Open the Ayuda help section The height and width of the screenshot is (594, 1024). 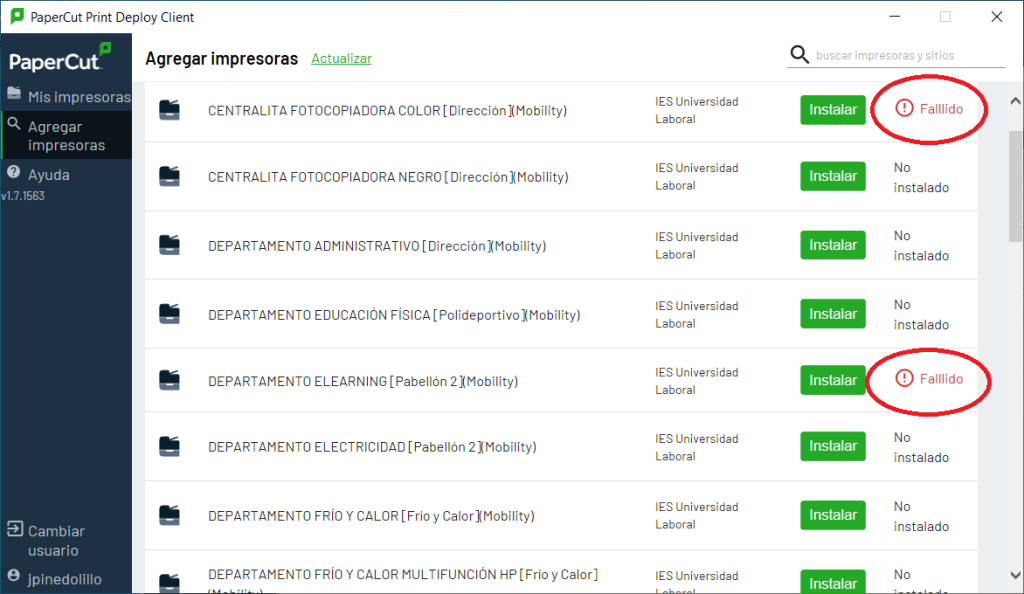coord(48,175)
